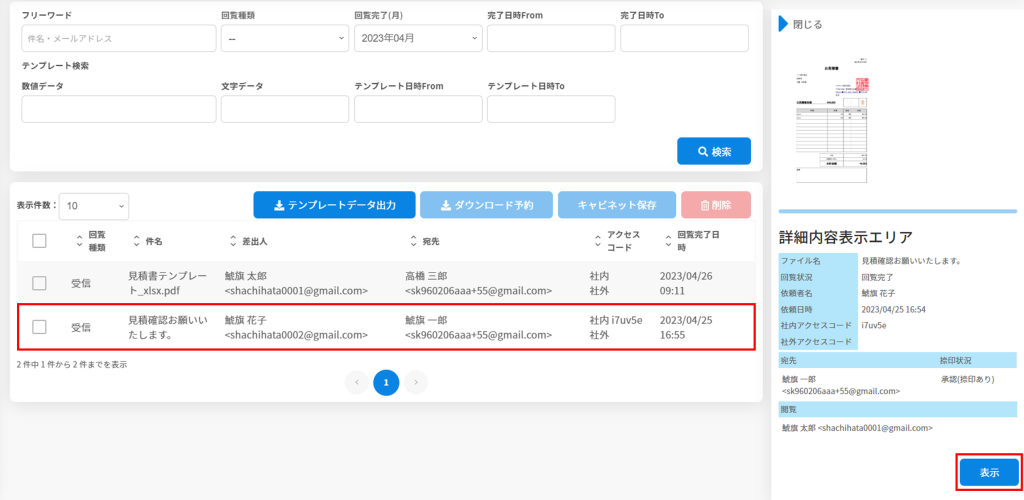Open the 回覧種類 dropdown

(284, 38)
